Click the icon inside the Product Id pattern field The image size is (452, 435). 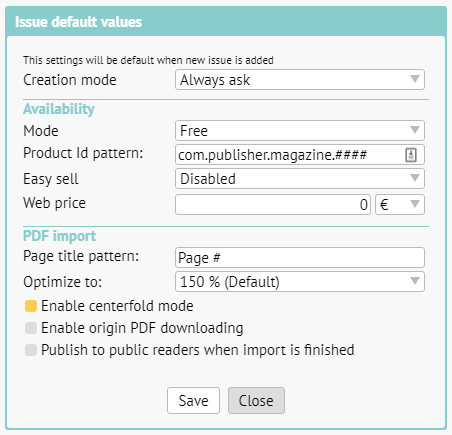click(x=411, y=155)
